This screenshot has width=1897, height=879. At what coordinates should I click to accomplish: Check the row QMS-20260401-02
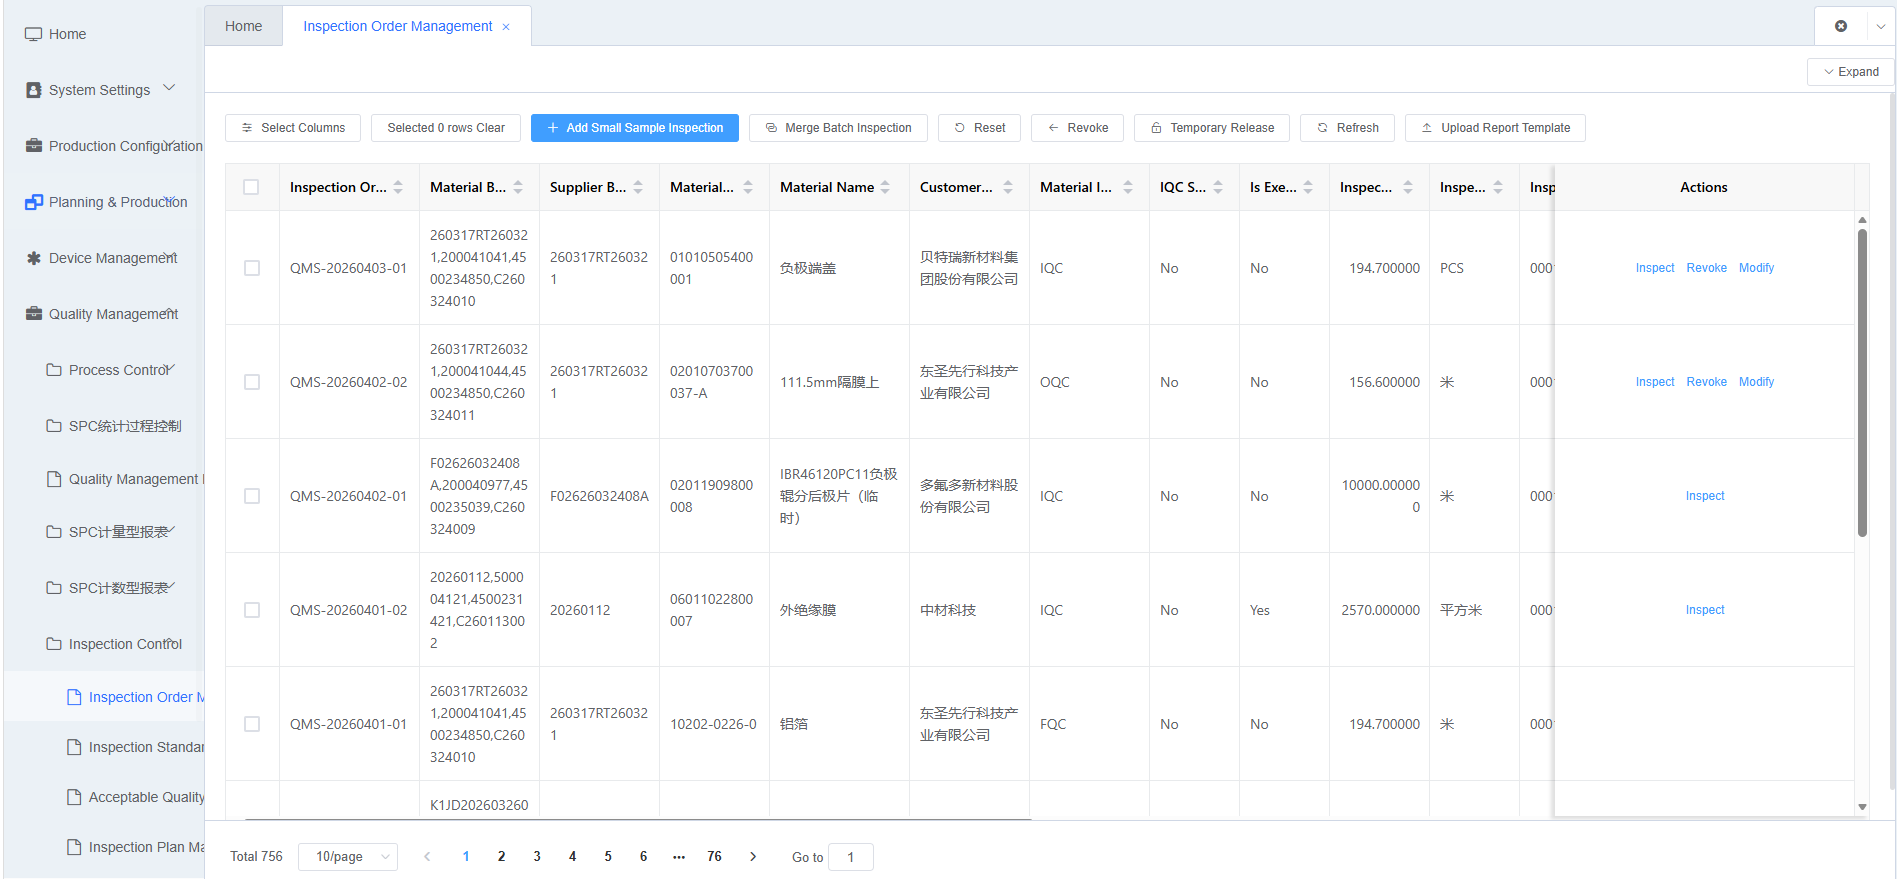252,610
